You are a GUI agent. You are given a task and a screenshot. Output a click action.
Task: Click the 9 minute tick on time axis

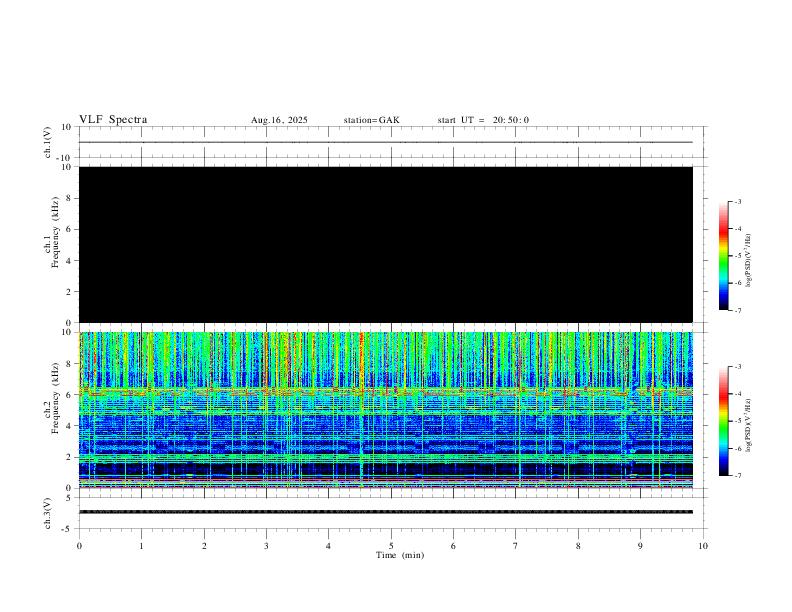tap(641, 546)
